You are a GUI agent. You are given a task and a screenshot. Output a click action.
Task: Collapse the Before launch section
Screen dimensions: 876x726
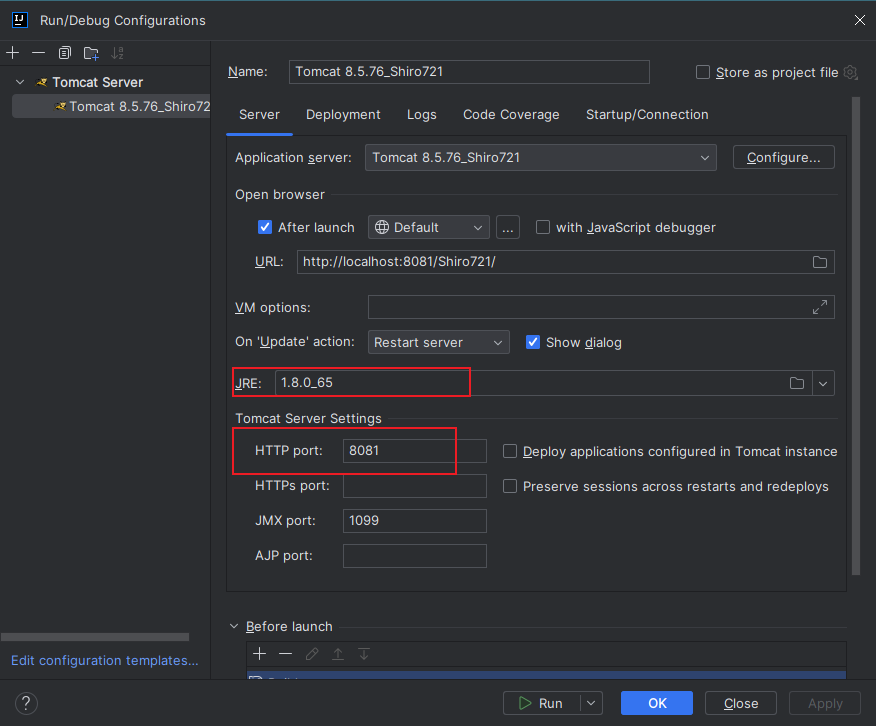(234, 627)
